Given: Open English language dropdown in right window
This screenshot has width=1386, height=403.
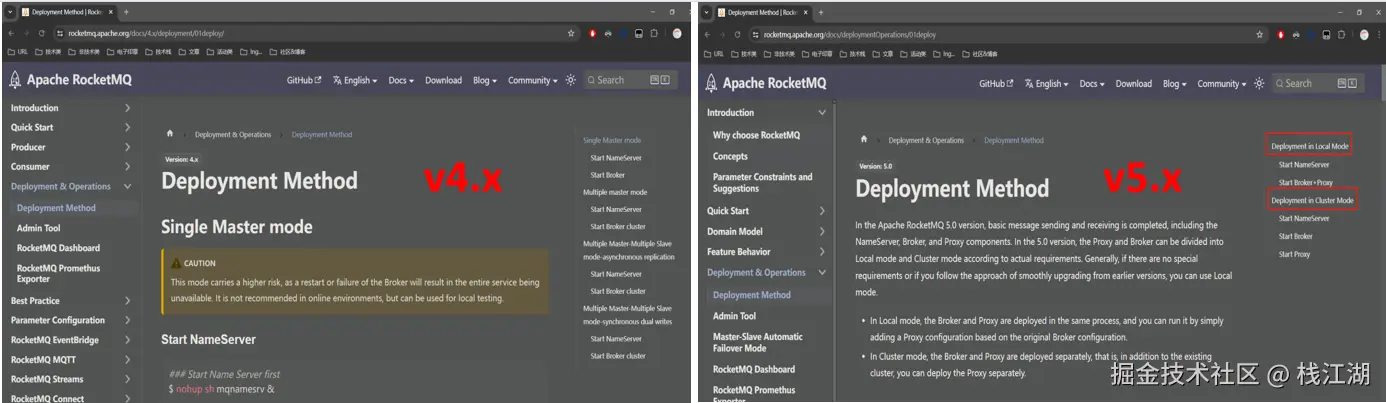Looking at the screenshot, I should (x=1047, y=84).
